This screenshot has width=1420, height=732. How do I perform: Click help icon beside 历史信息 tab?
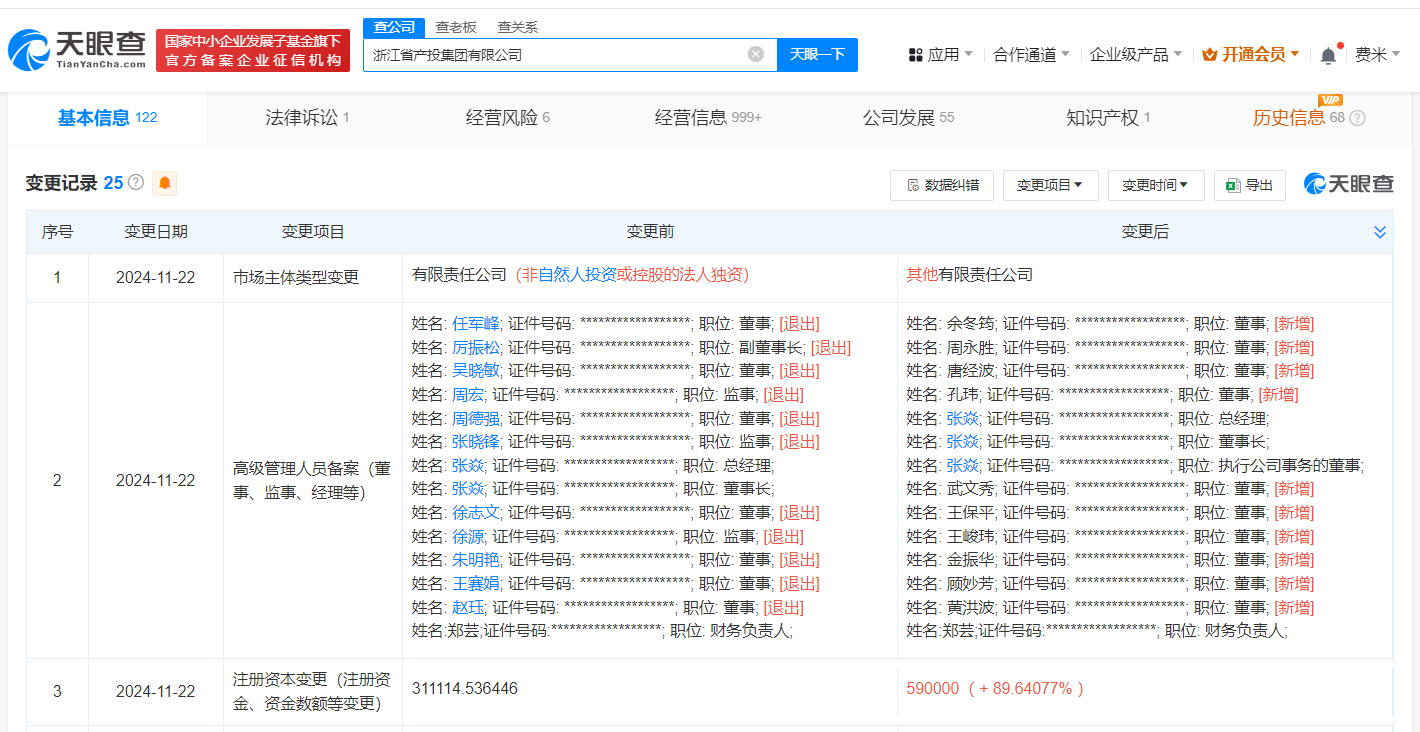1357,118
